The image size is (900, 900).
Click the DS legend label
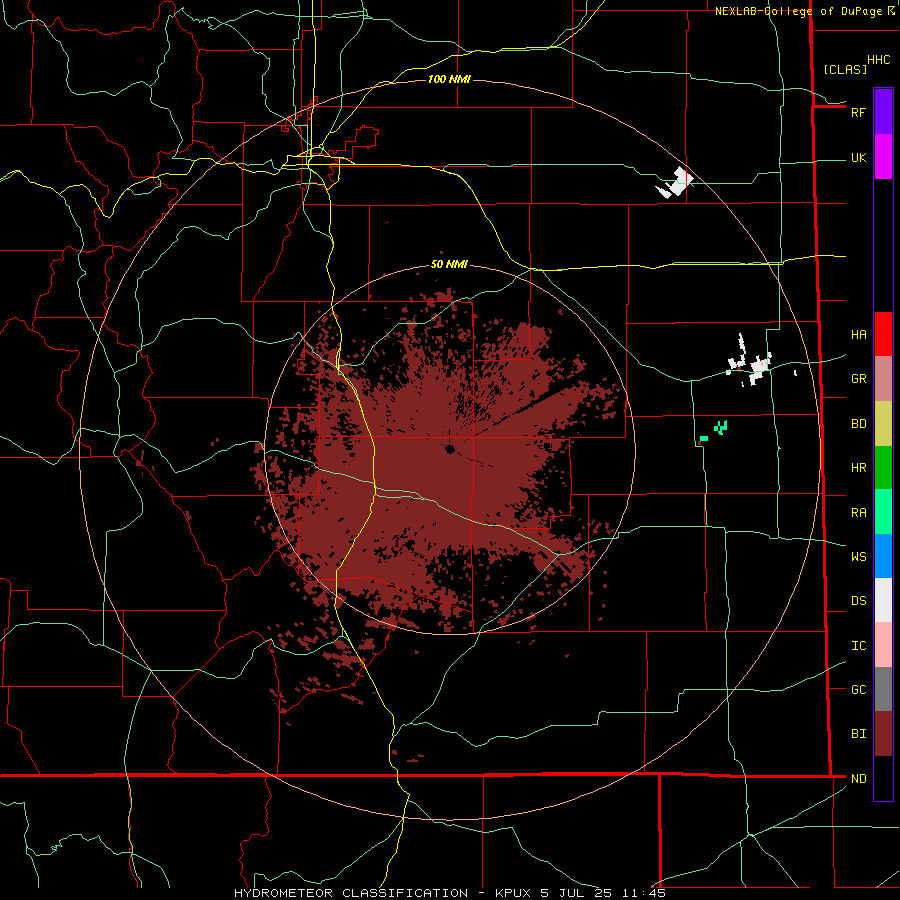[858, 601]
